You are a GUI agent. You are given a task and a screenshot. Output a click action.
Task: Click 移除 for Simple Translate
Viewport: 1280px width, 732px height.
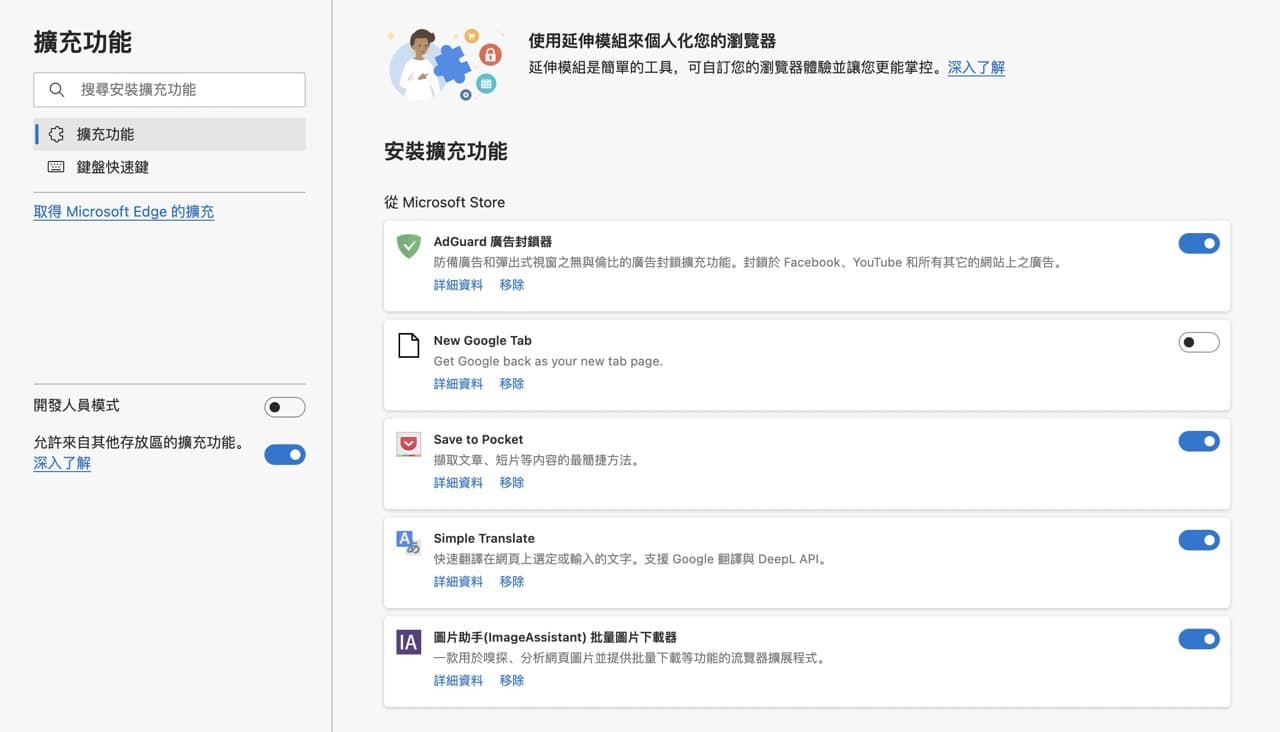tap(512, 582)
